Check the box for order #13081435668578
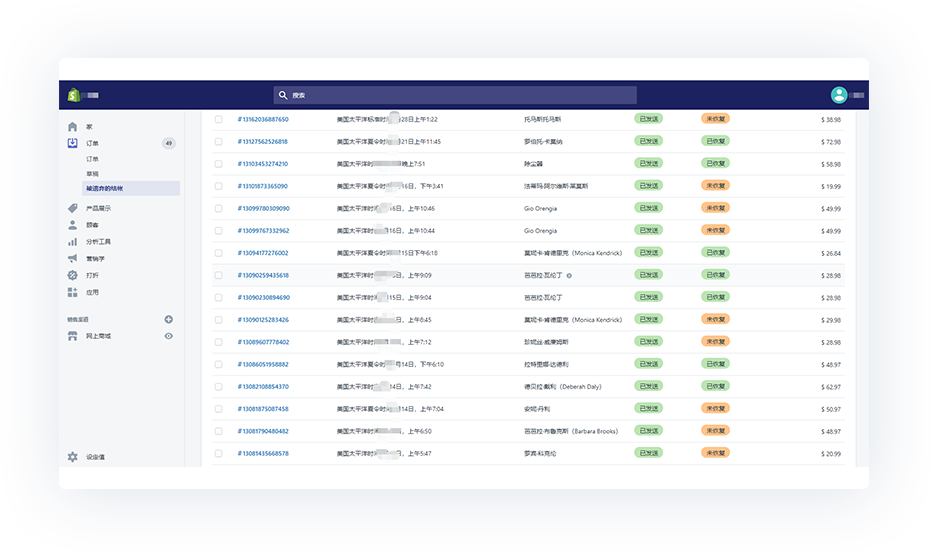The width and height of the screenshot is (932, 553). click(x=219, y=453)
